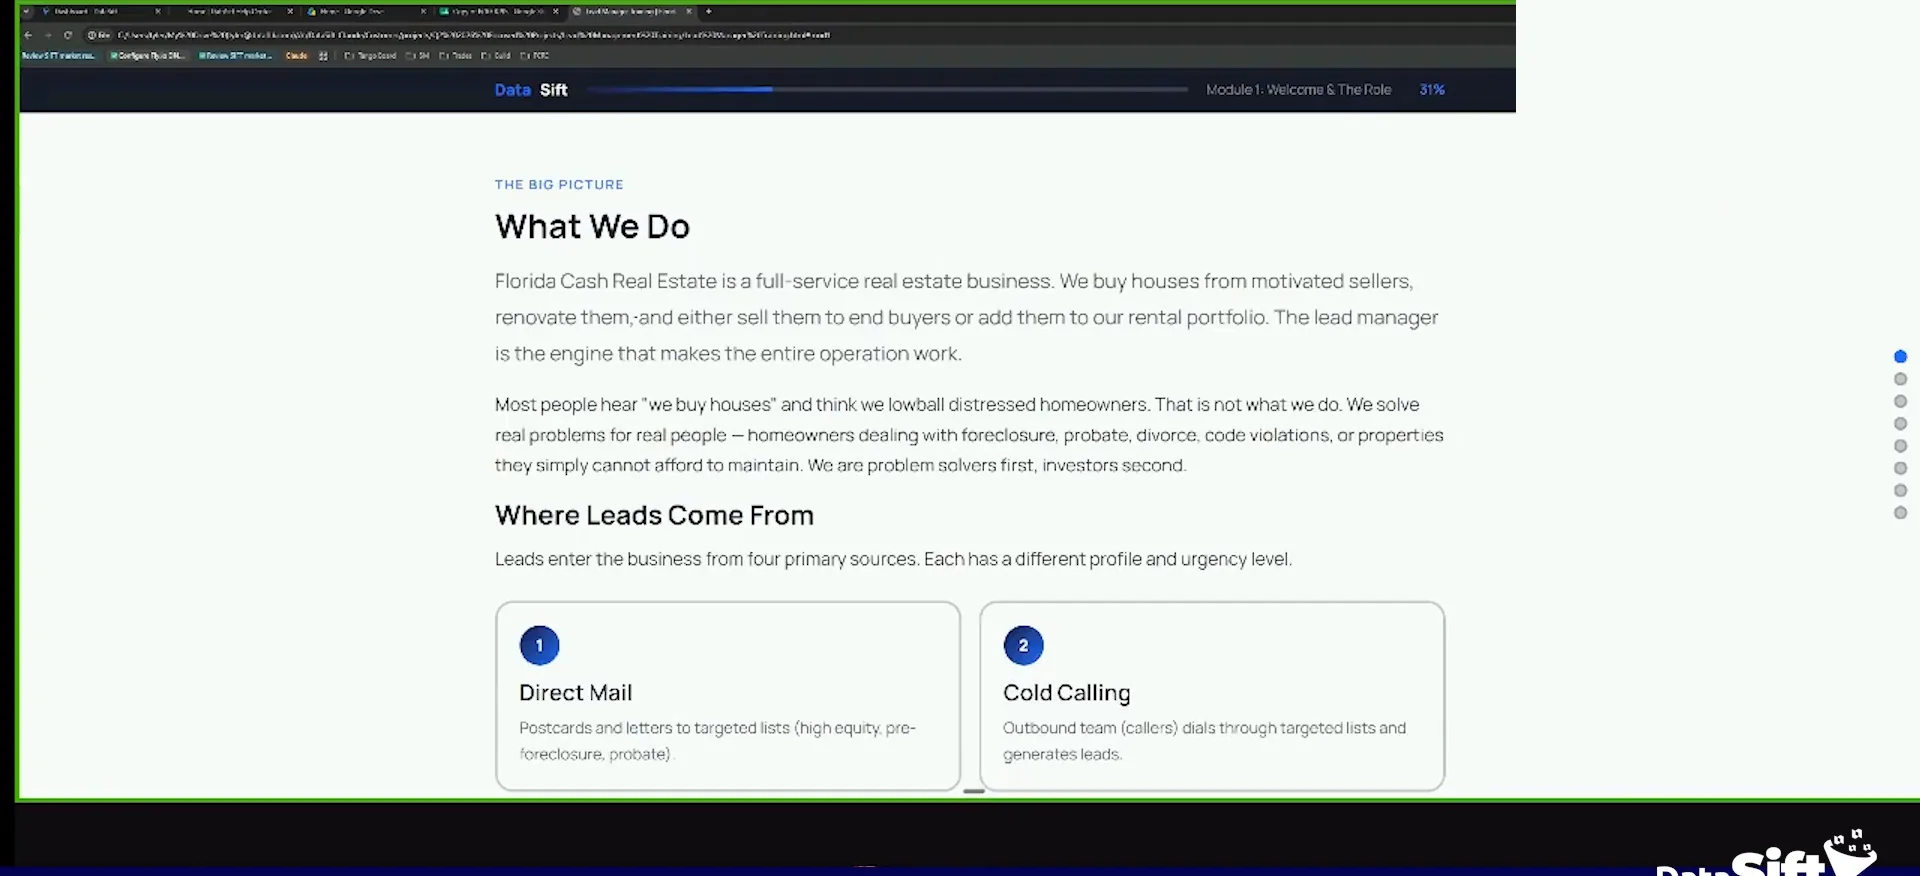This screenshot has width=1920, height=876.
Task: Click the Data Sift logo in header
Action: coord(531,90)
